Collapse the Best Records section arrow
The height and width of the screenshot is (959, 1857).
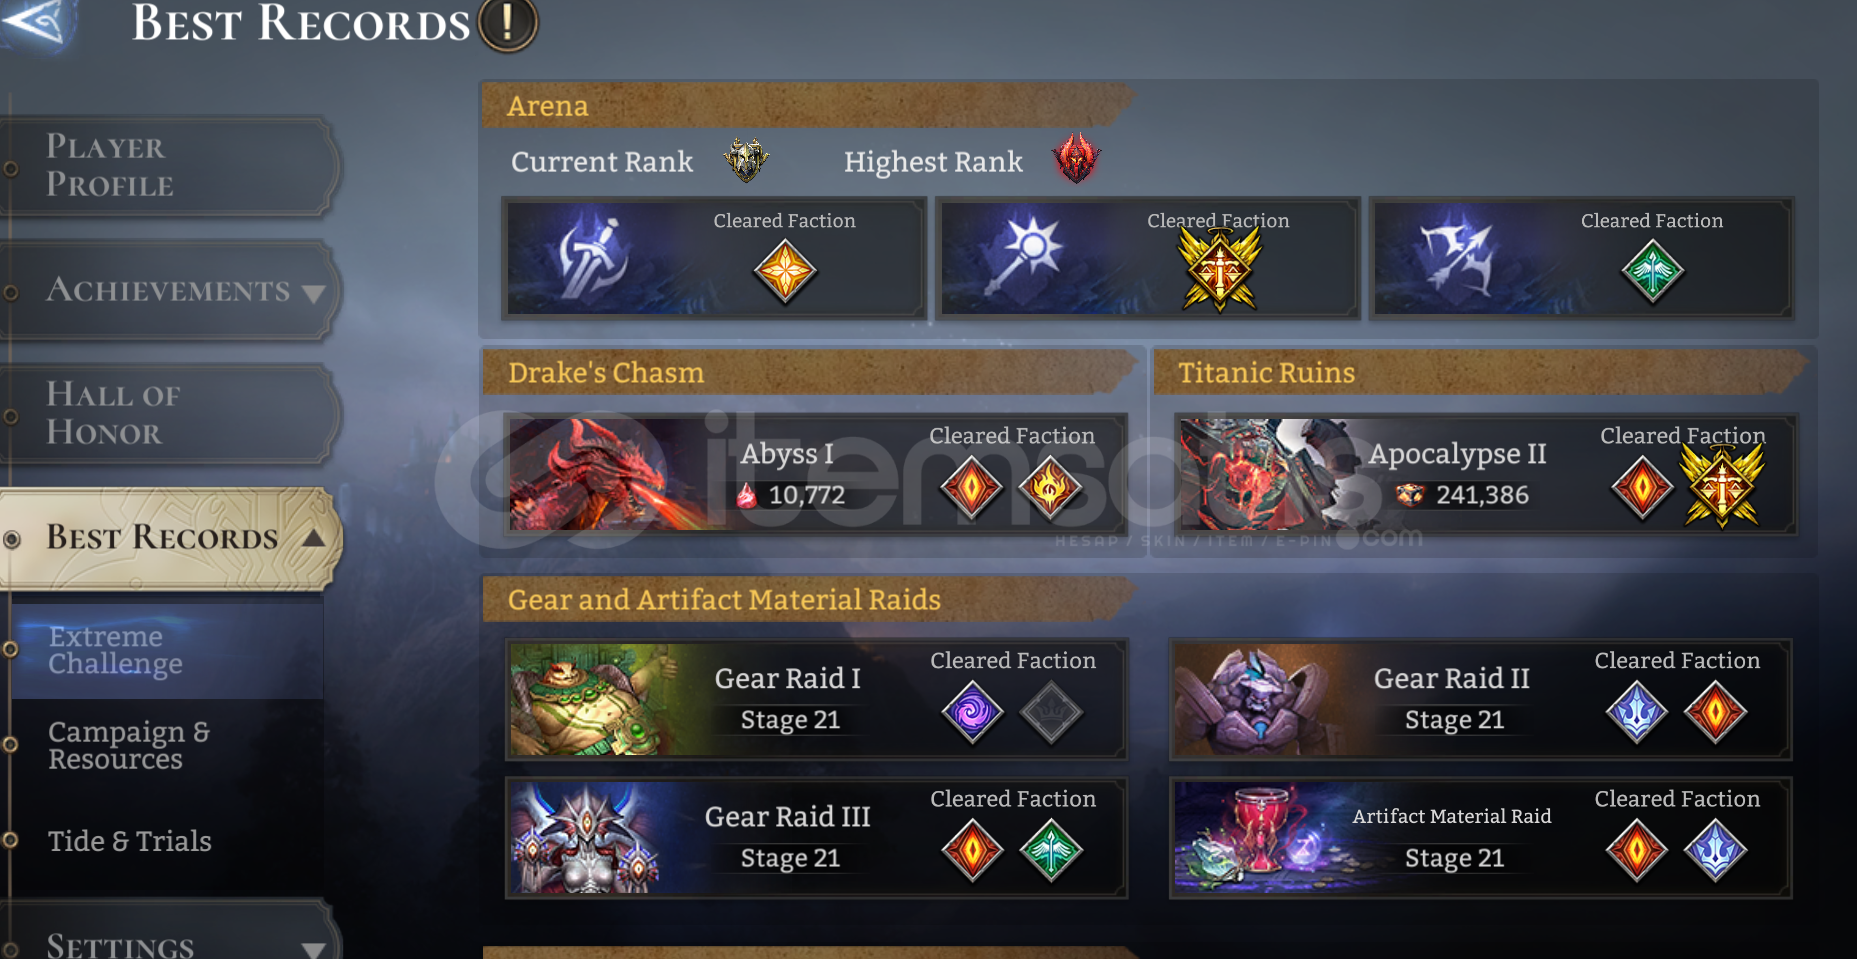(314, 538)
